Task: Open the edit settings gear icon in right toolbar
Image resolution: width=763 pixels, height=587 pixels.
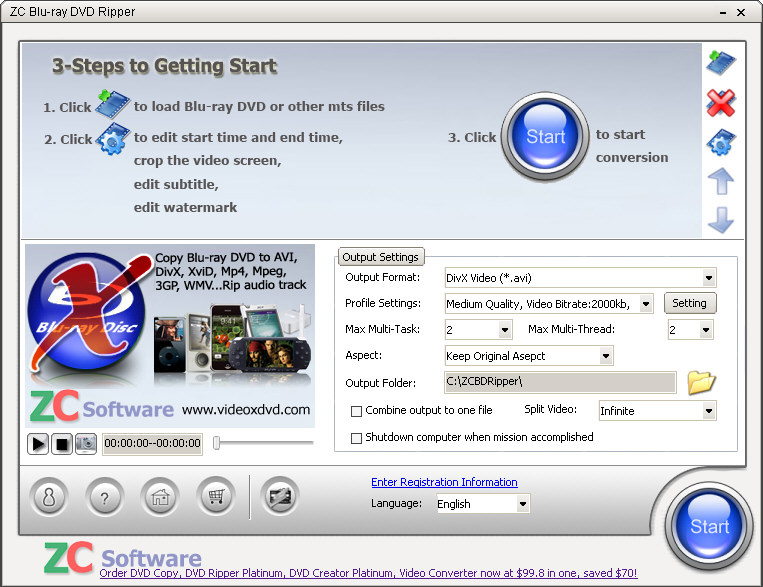Action: (x=721, y=142)
